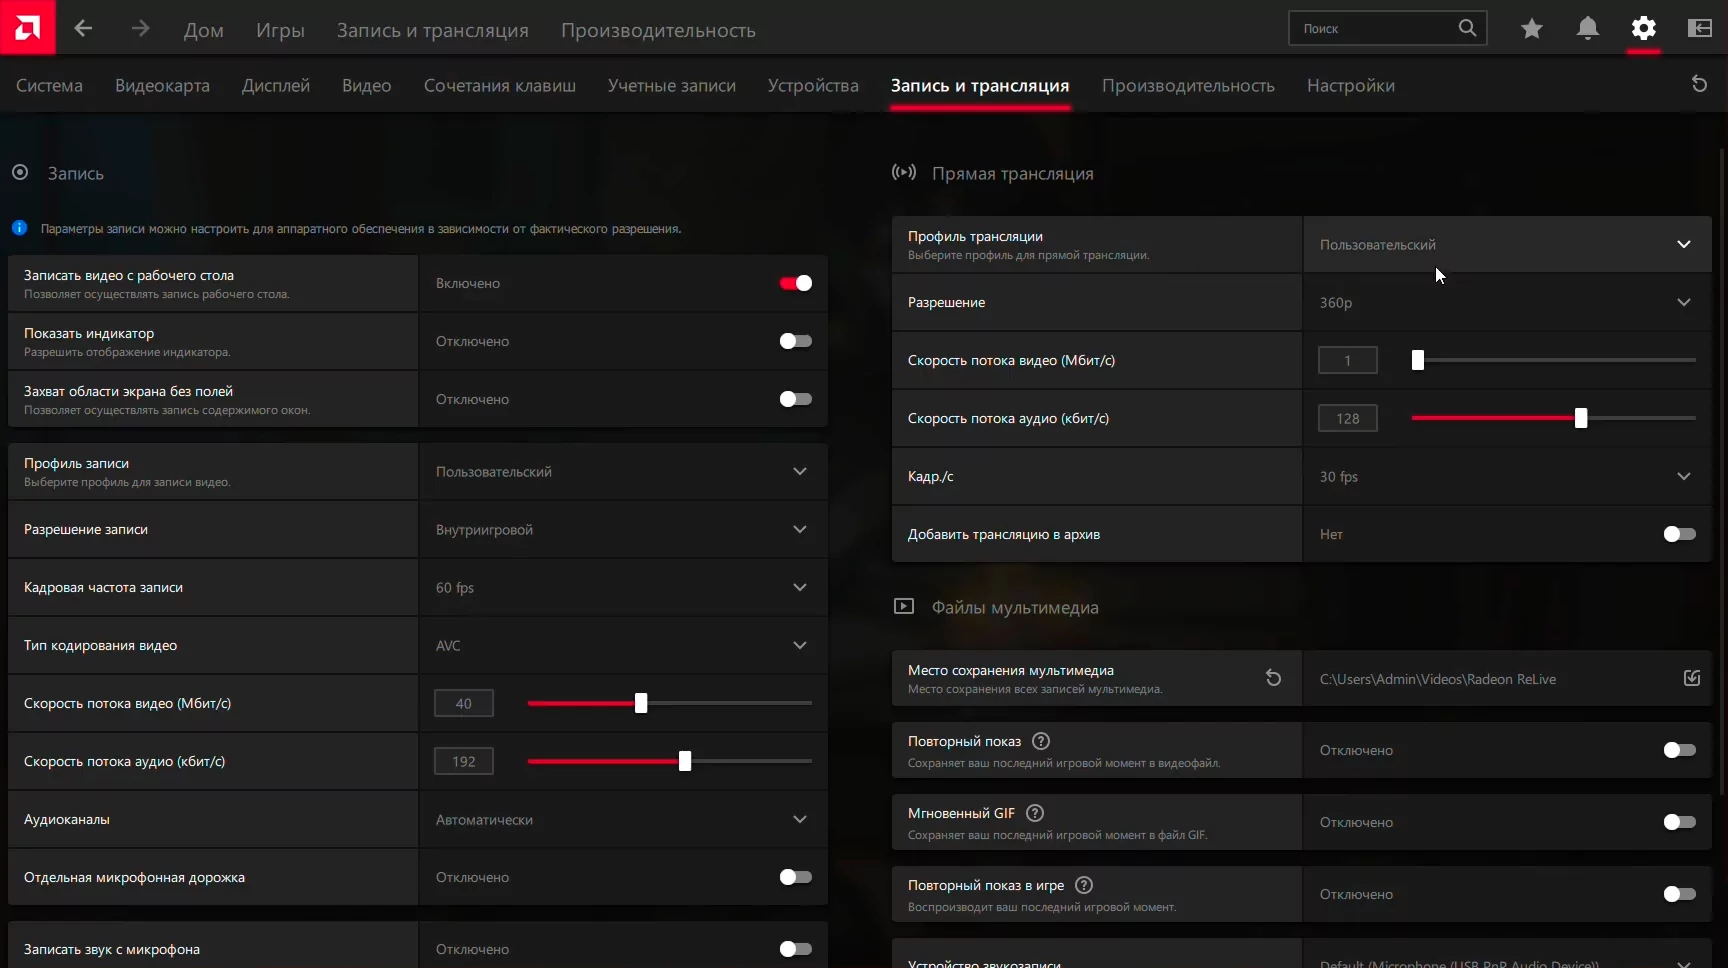Switch to Сочетания клавиш tab

[x=500, y=85]
